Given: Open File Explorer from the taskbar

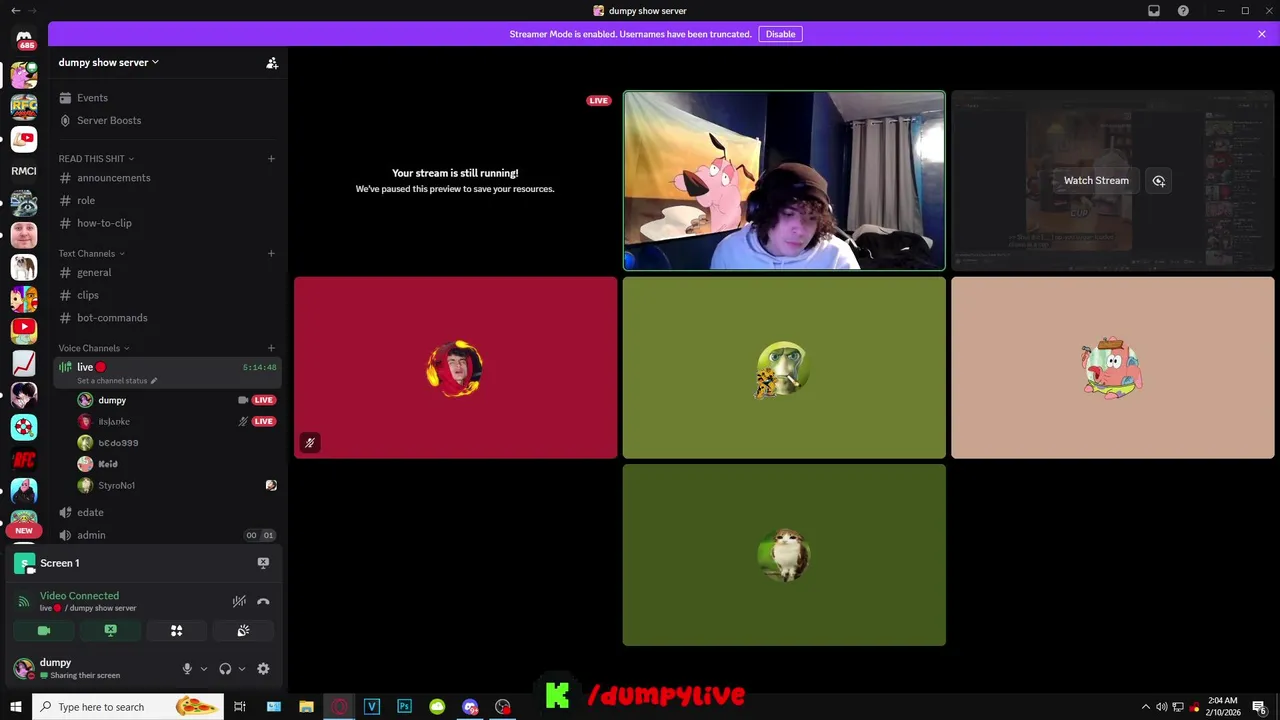Looking at the screenshot, I should pos(307,707).
